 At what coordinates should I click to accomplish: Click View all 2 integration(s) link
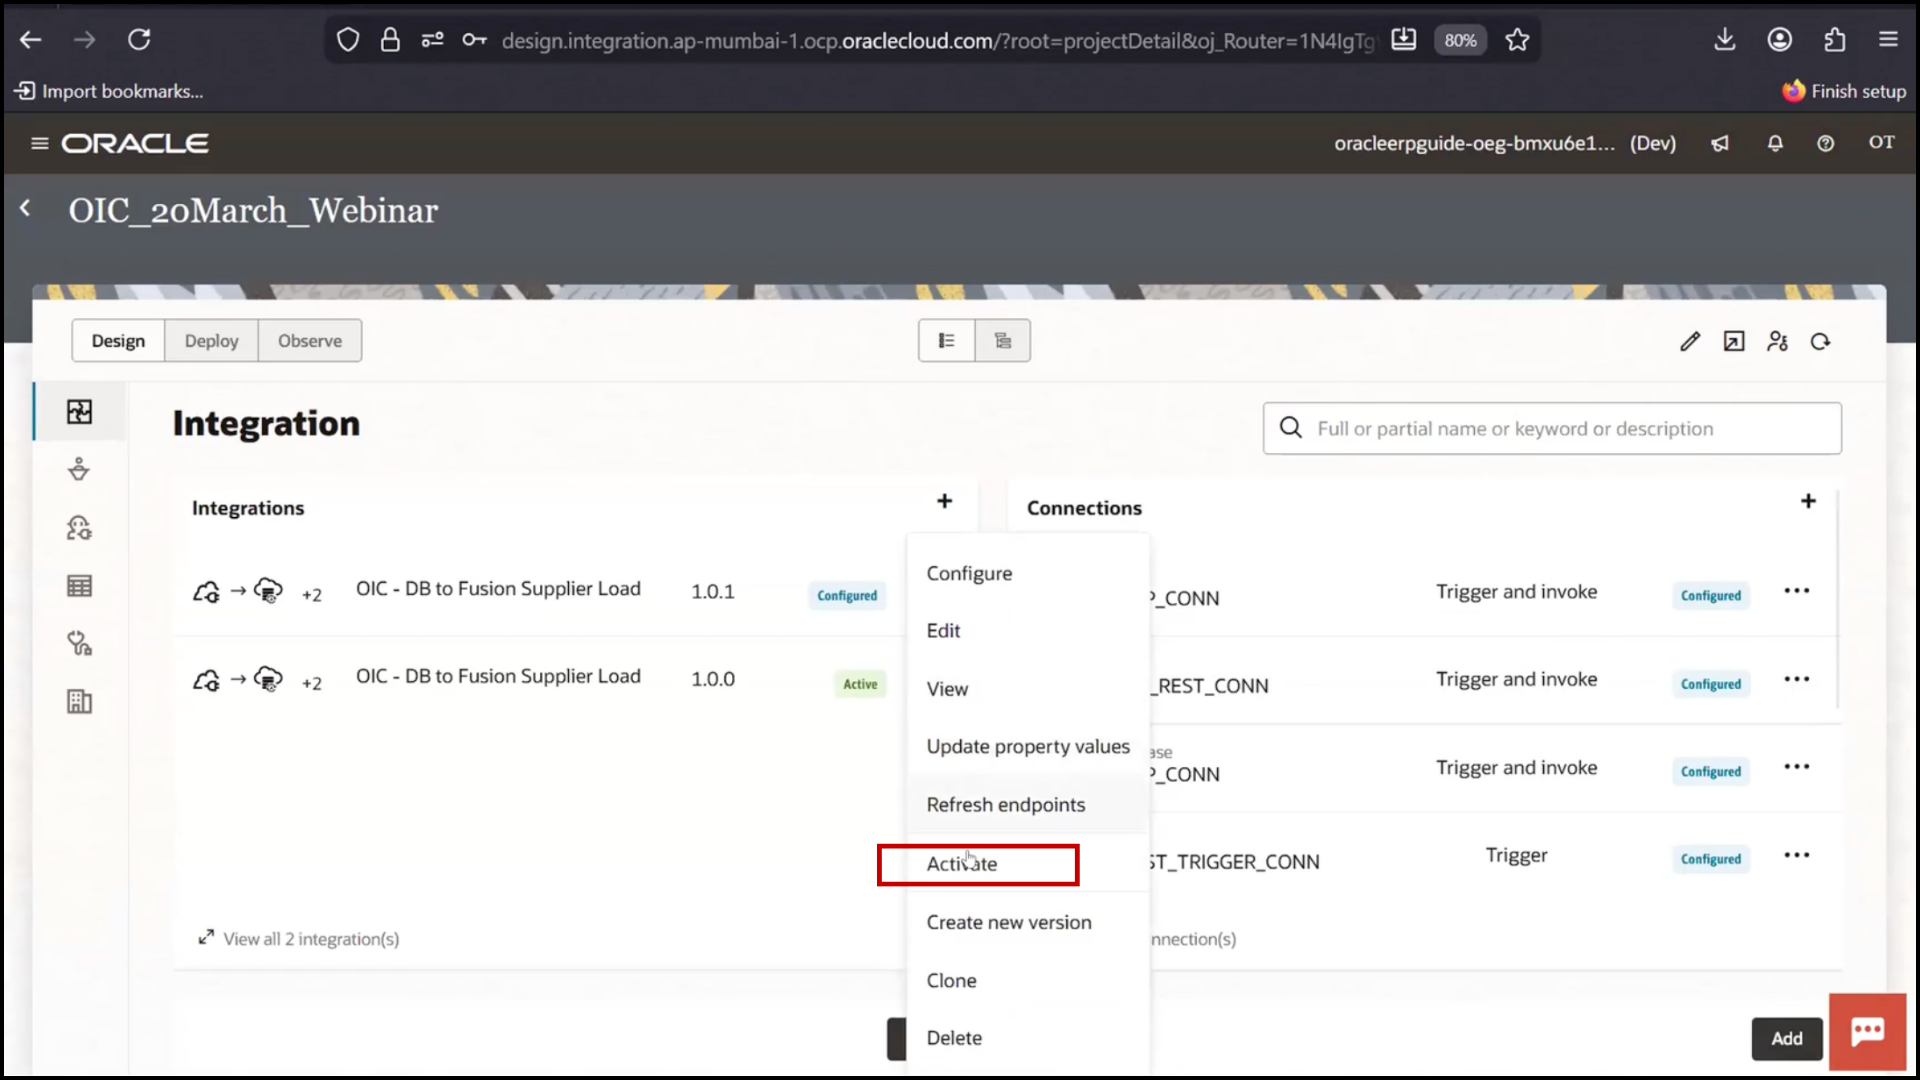tap(299, 939)
